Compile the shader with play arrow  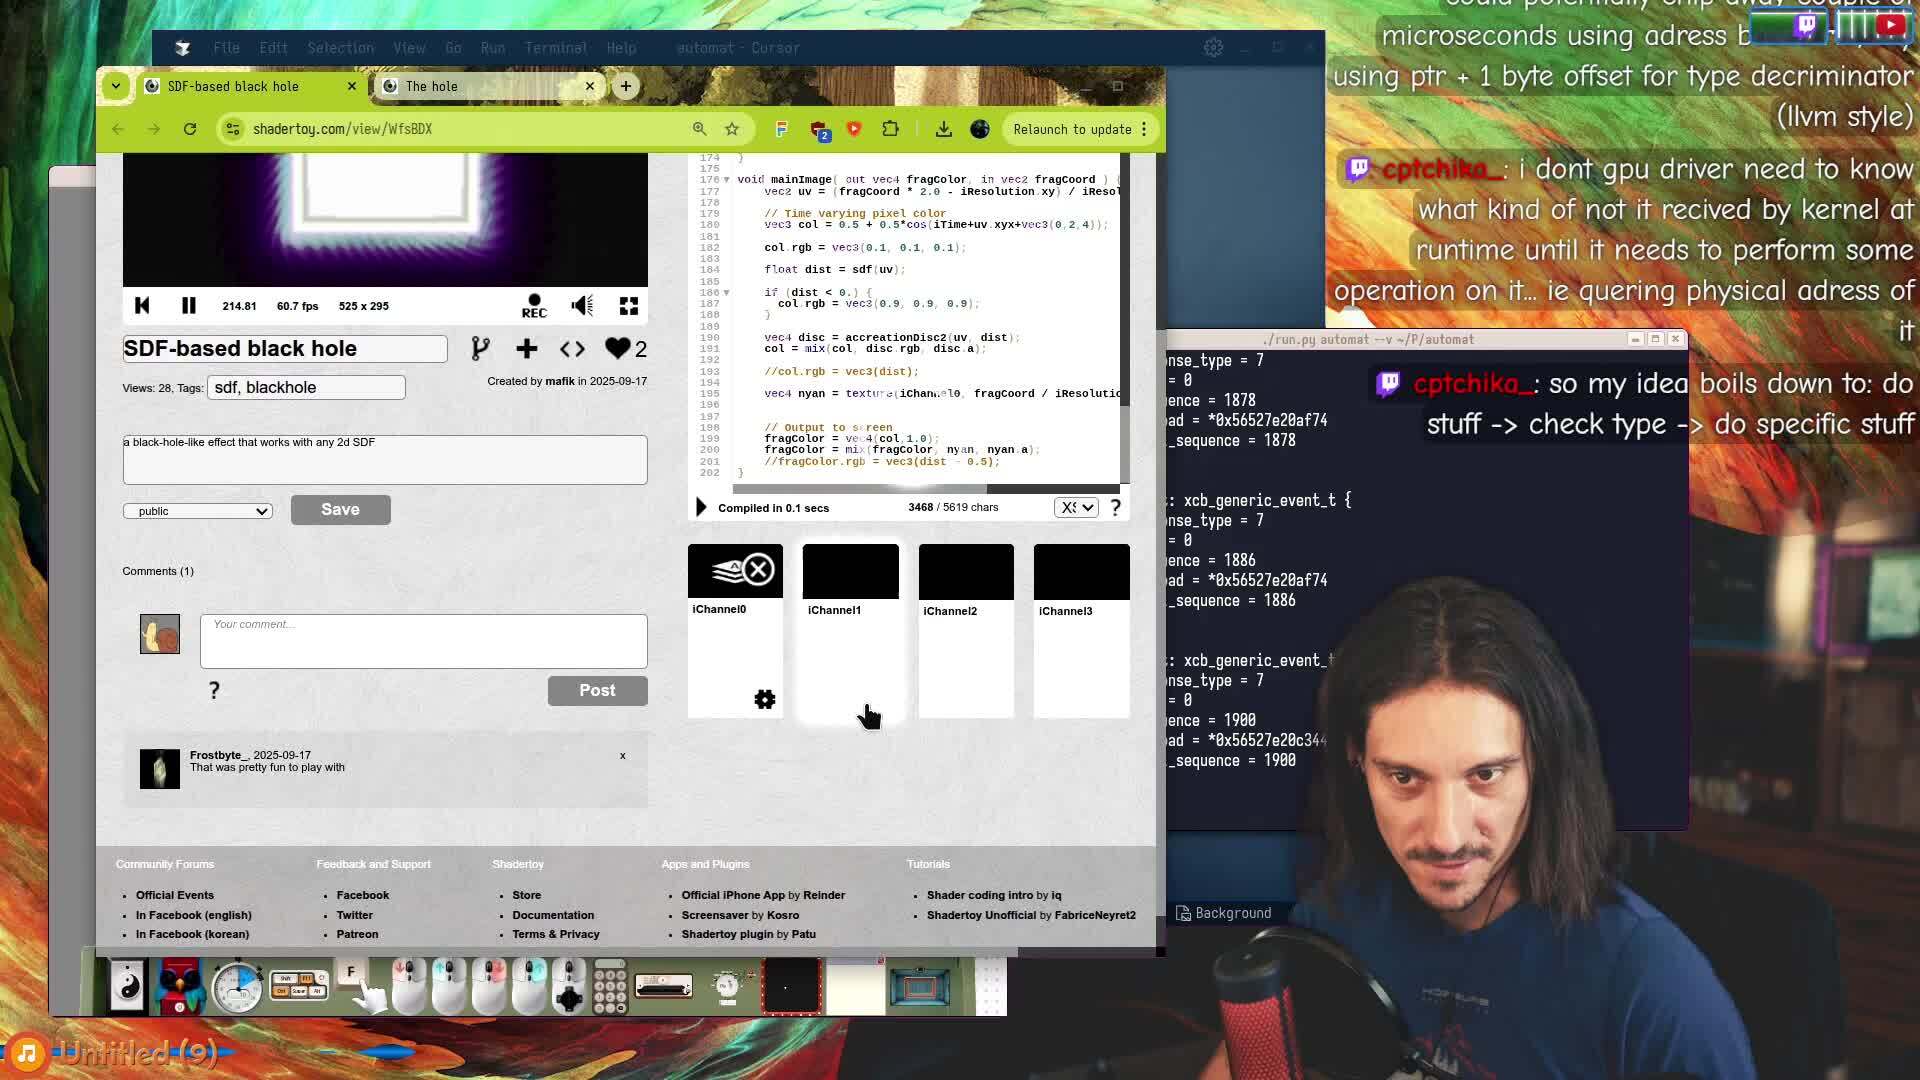(700, 508)
